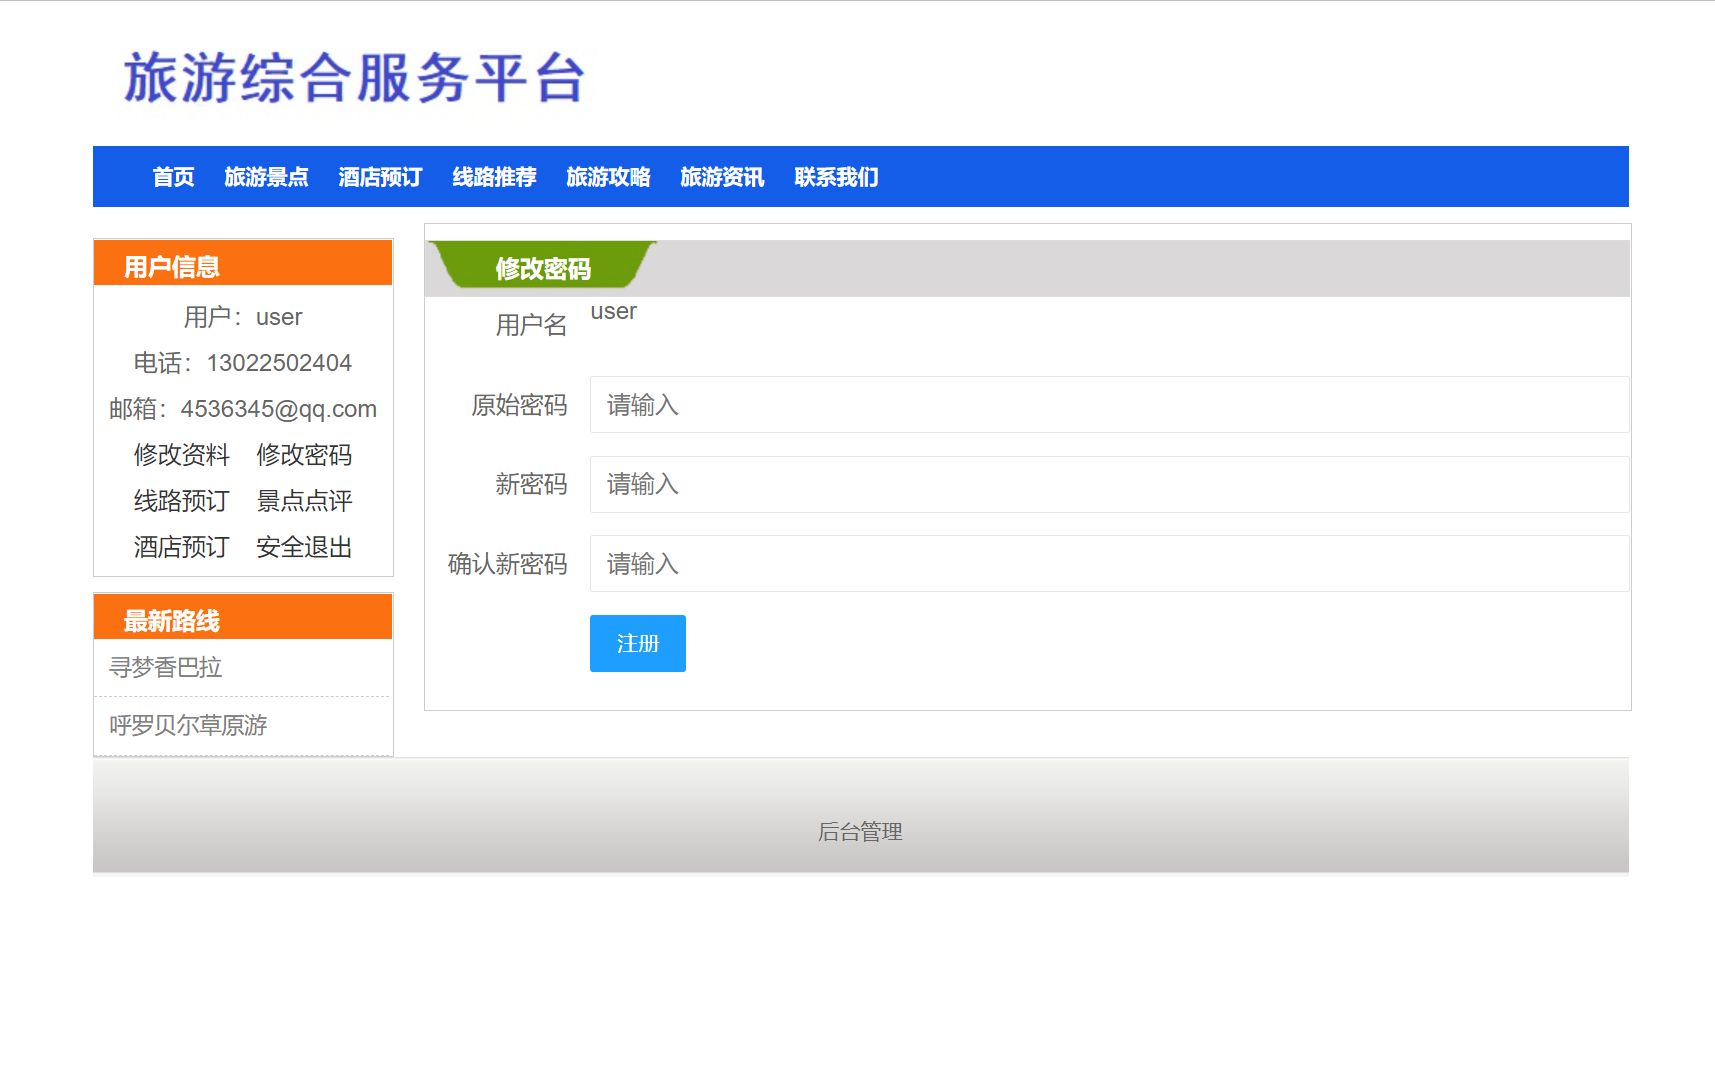Open 修改资料 in user info panel

(180, 455)
